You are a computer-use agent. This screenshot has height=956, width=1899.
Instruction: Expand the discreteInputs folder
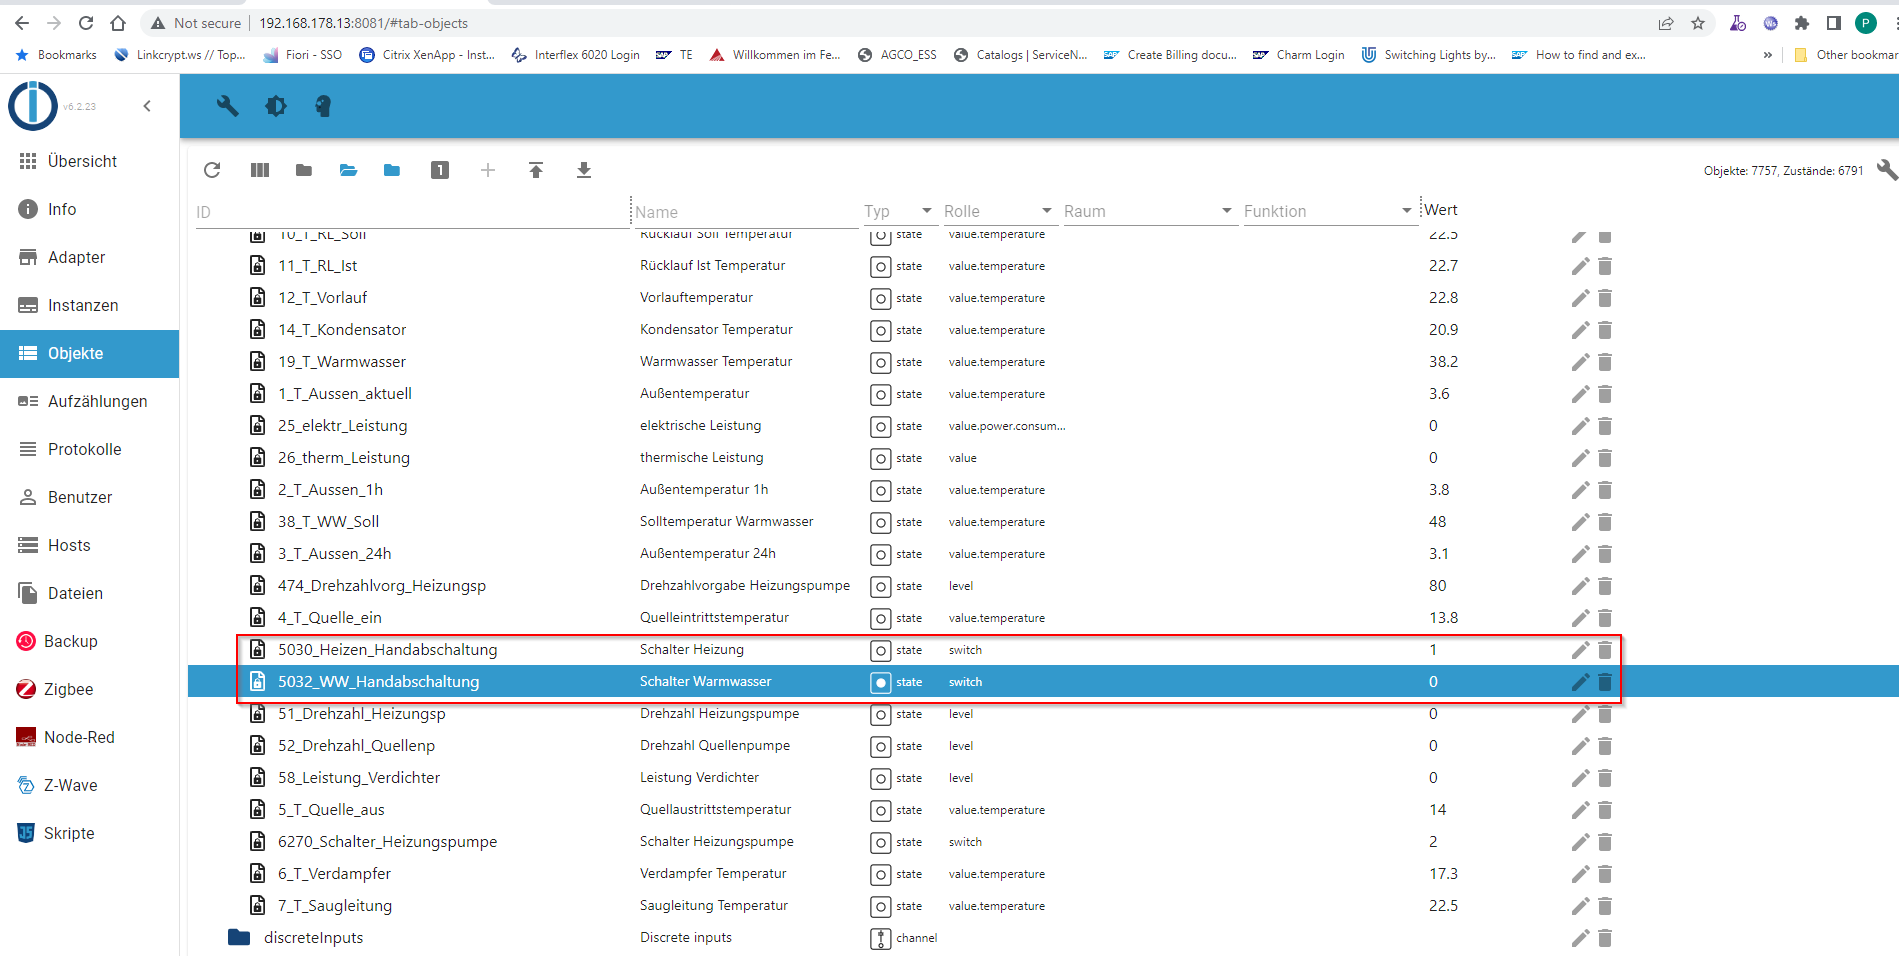[239, 938]
